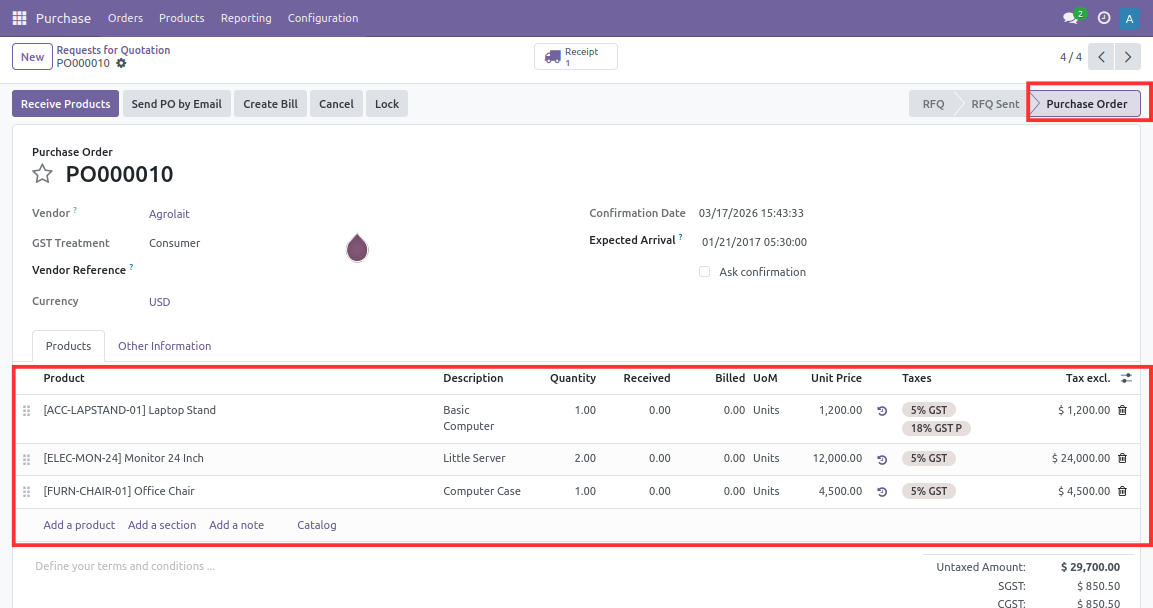Open the gear actions menu next to PO000010
Screen dimensions: 1153x608
(121, 63)
